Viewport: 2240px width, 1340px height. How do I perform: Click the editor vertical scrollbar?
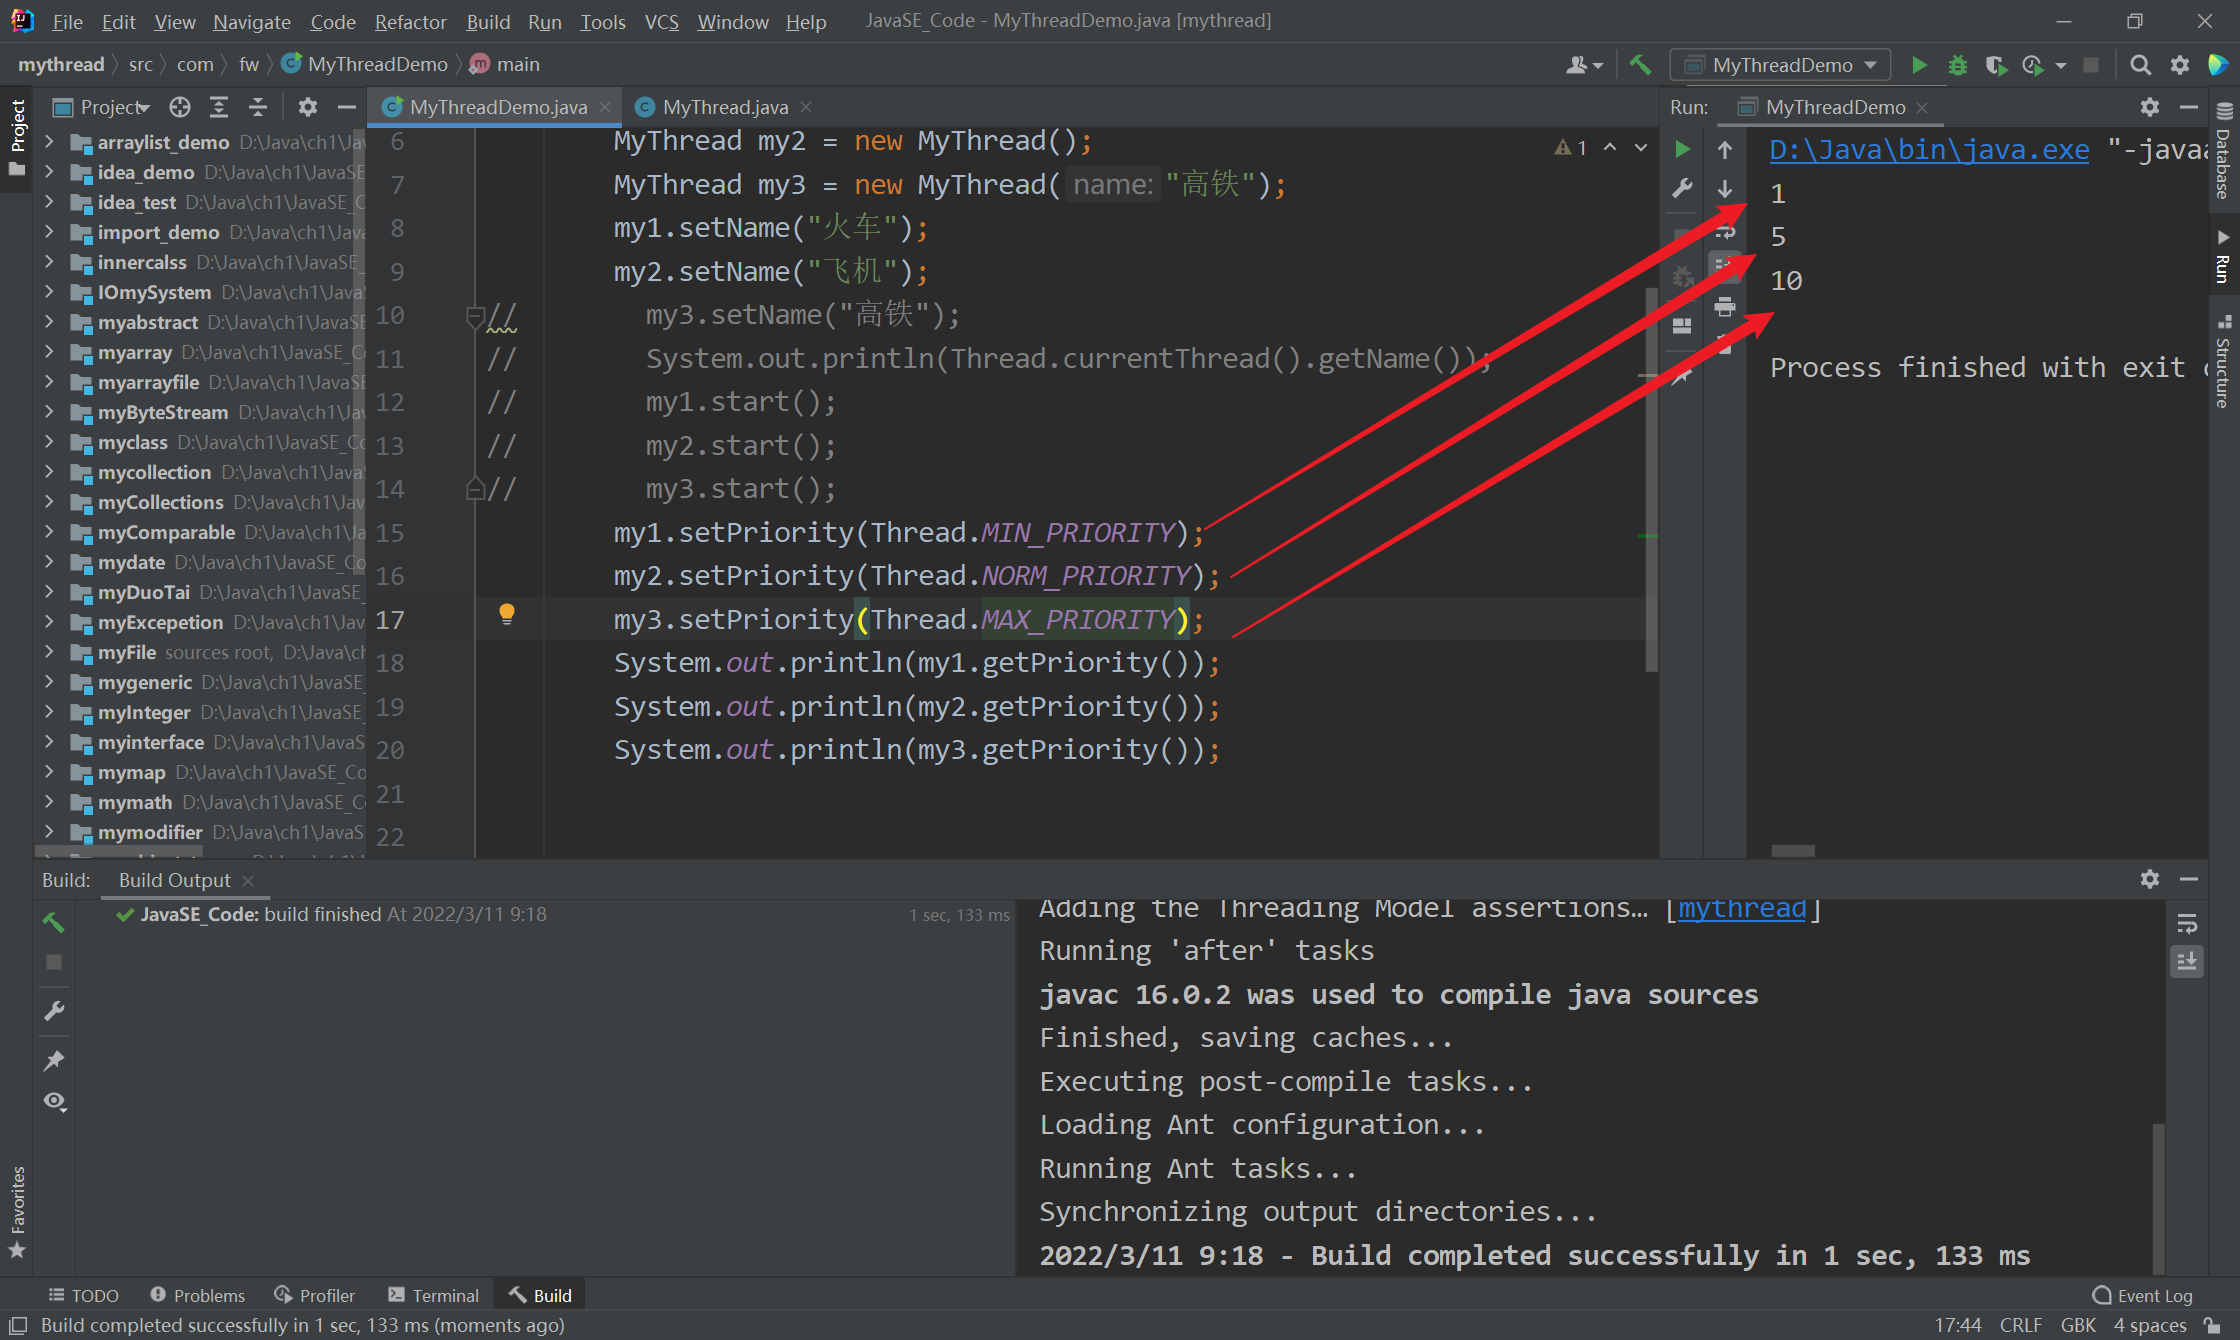(1650, 480)
